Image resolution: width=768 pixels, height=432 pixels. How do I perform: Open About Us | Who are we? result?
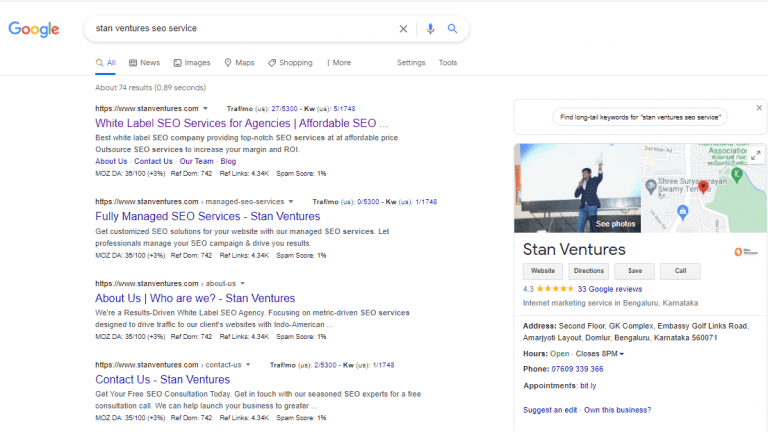pyautogui.click(x=195, y=298)
